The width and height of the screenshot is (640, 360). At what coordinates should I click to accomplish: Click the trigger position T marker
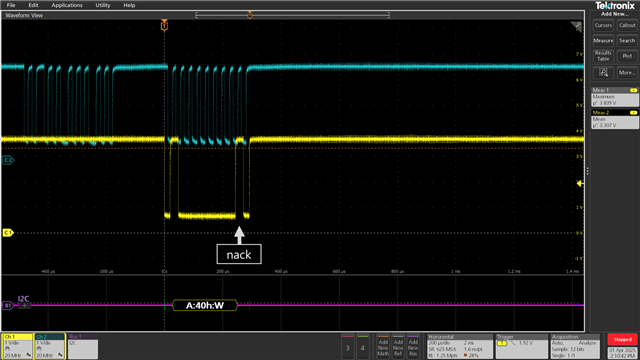pos(164,25)
